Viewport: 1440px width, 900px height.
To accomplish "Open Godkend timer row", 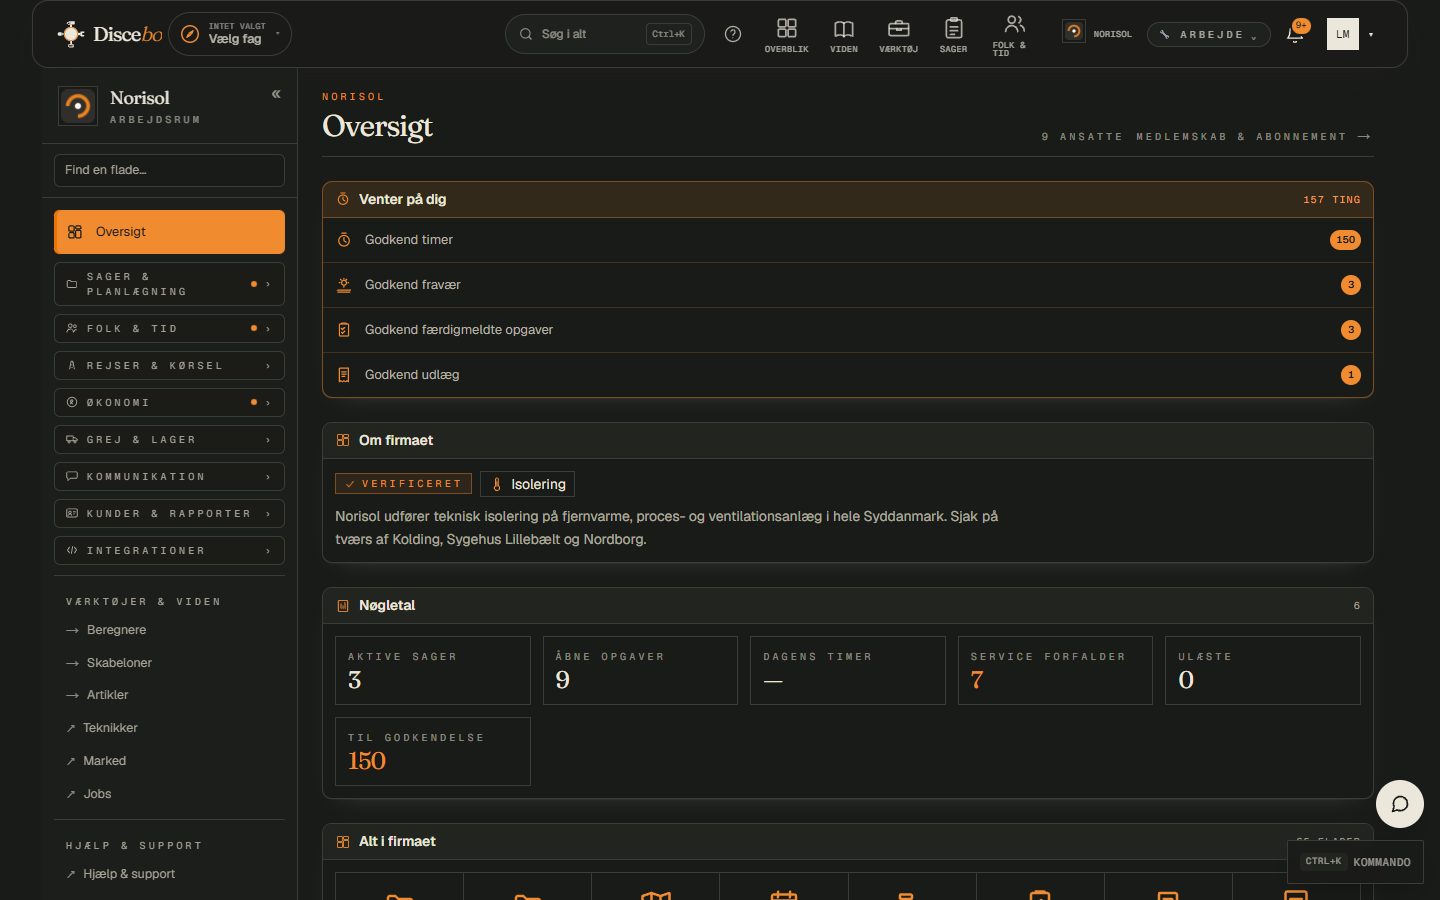I will click(x=848, y=240).
